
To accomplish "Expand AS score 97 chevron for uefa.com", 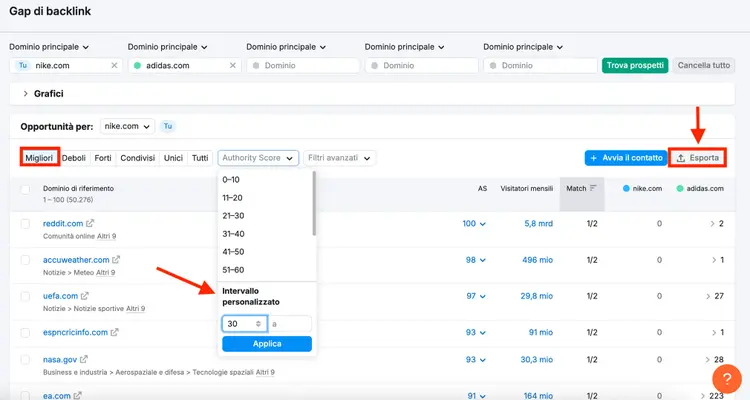I will [x=483, y=297].
